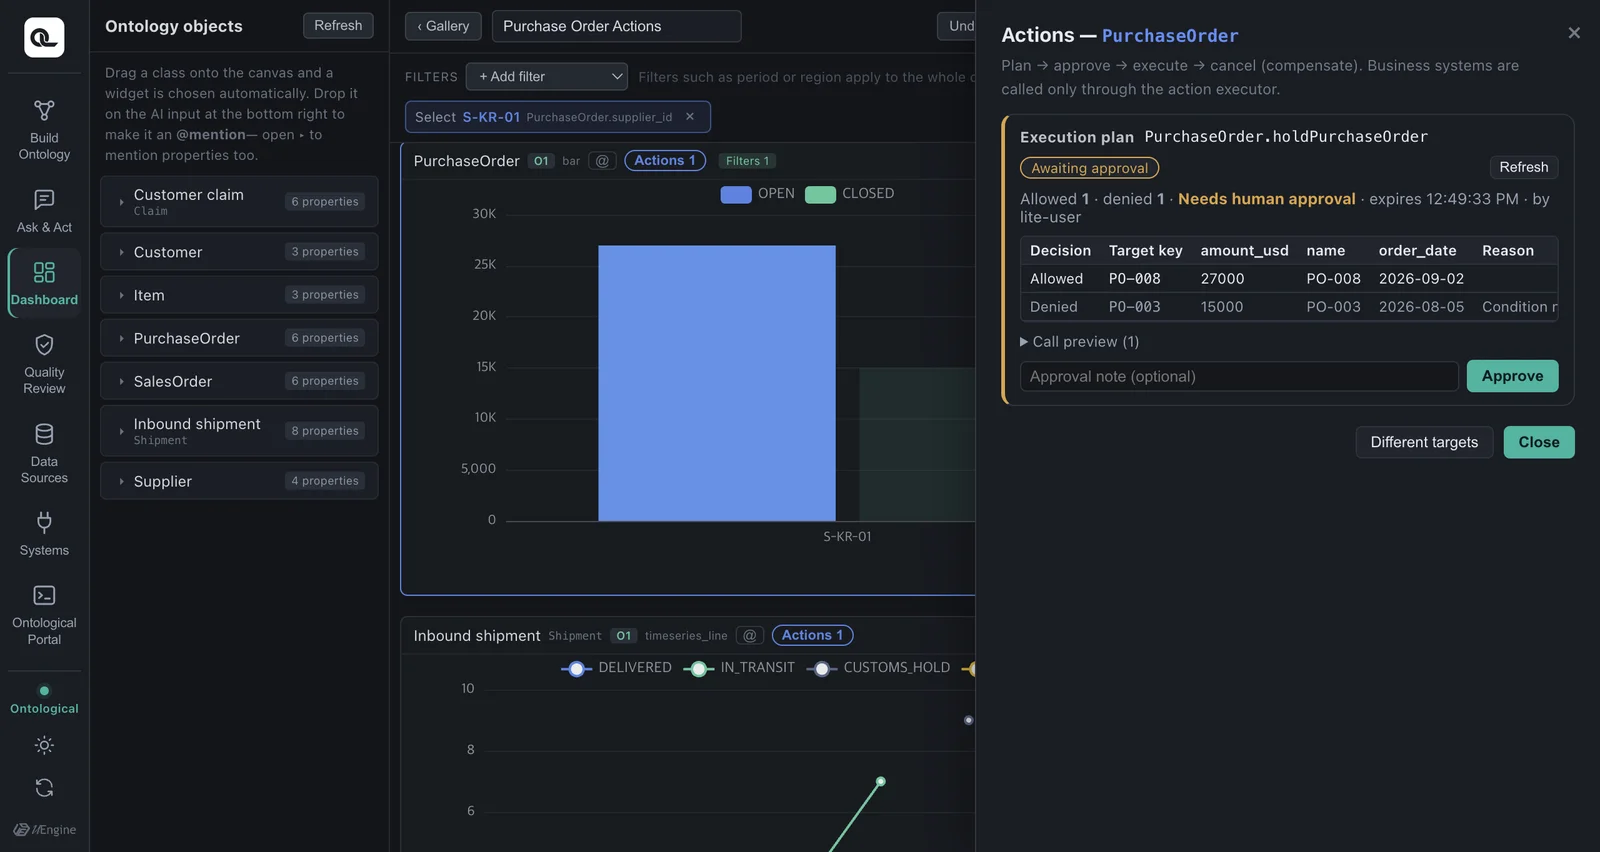This screenshot has height=852, width=1600.
Task: Open the Build Ontology section
Action: (44, 130)
